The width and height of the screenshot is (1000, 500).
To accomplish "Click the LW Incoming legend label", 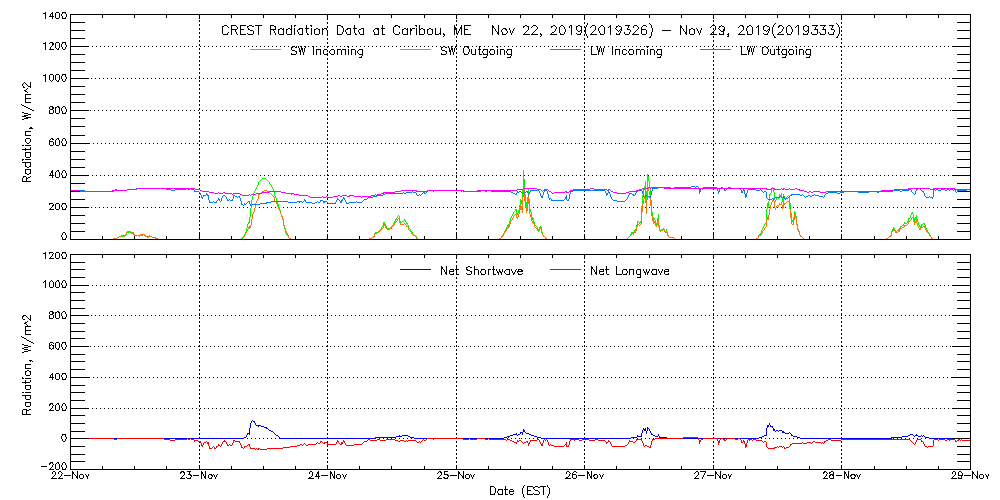I will [x=626, y=51].
